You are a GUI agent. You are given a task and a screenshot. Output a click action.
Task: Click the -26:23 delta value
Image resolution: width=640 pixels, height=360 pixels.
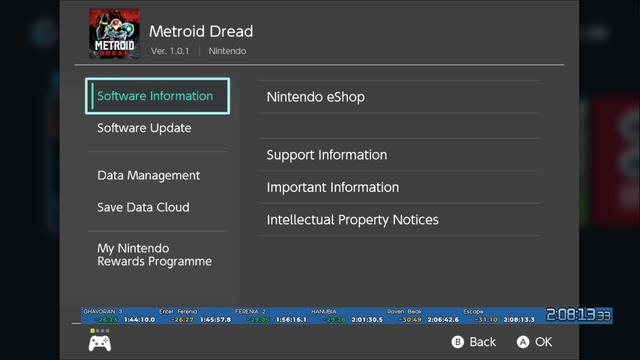tap(106, 320)
